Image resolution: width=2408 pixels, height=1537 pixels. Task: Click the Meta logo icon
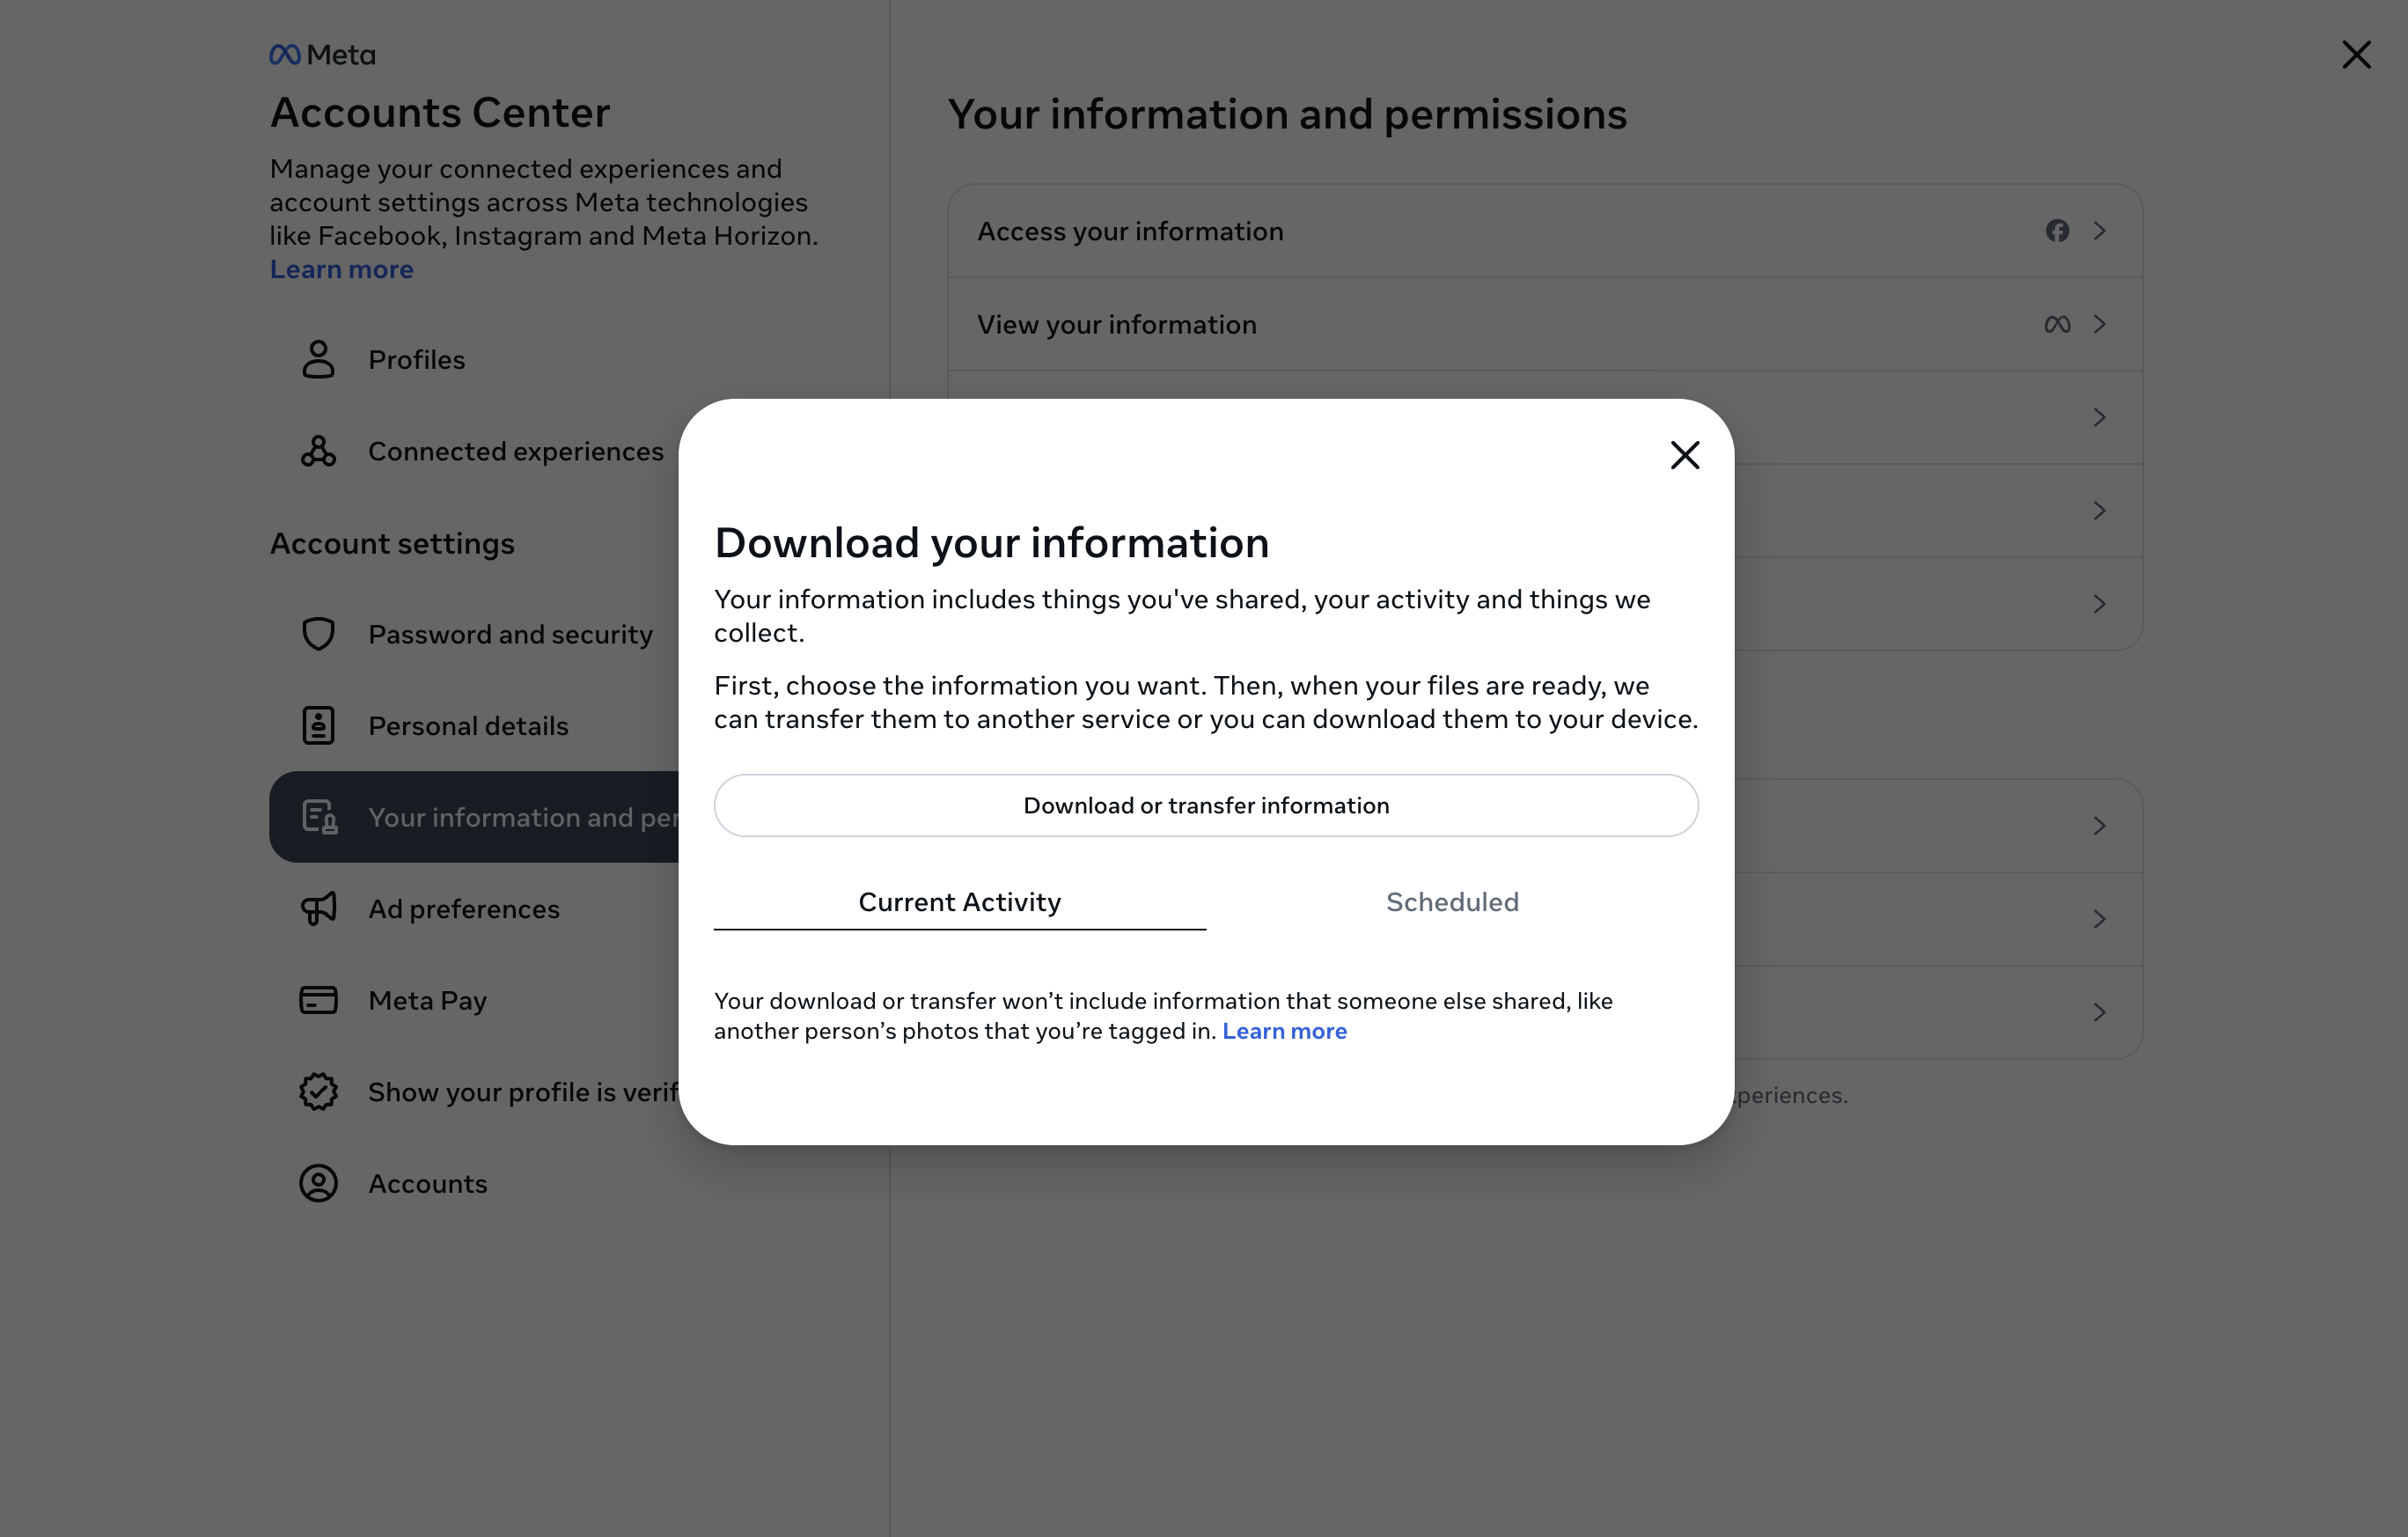[284, 53]
